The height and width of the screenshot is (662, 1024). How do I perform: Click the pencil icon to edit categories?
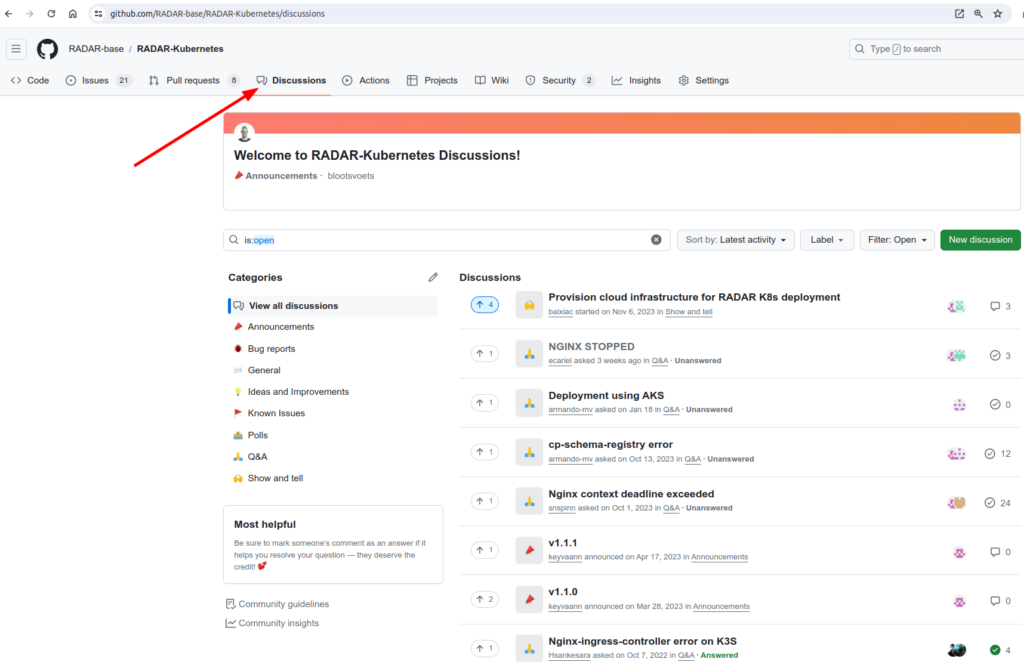(x=433, y=277)
